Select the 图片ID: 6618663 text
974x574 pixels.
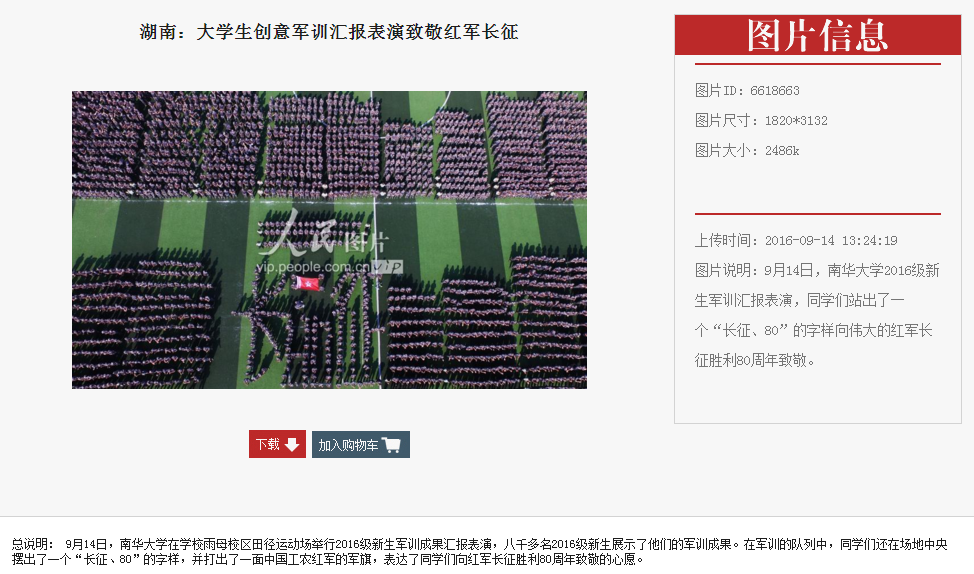tap(747, 91)
